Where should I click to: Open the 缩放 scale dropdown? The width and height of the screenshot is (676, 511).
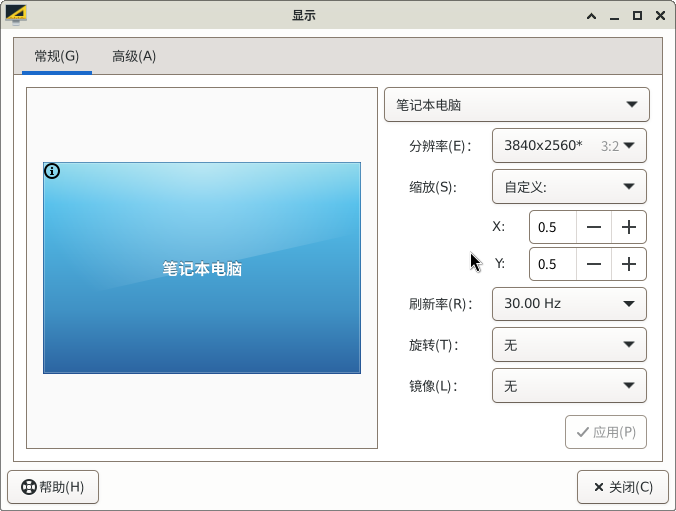568,186
